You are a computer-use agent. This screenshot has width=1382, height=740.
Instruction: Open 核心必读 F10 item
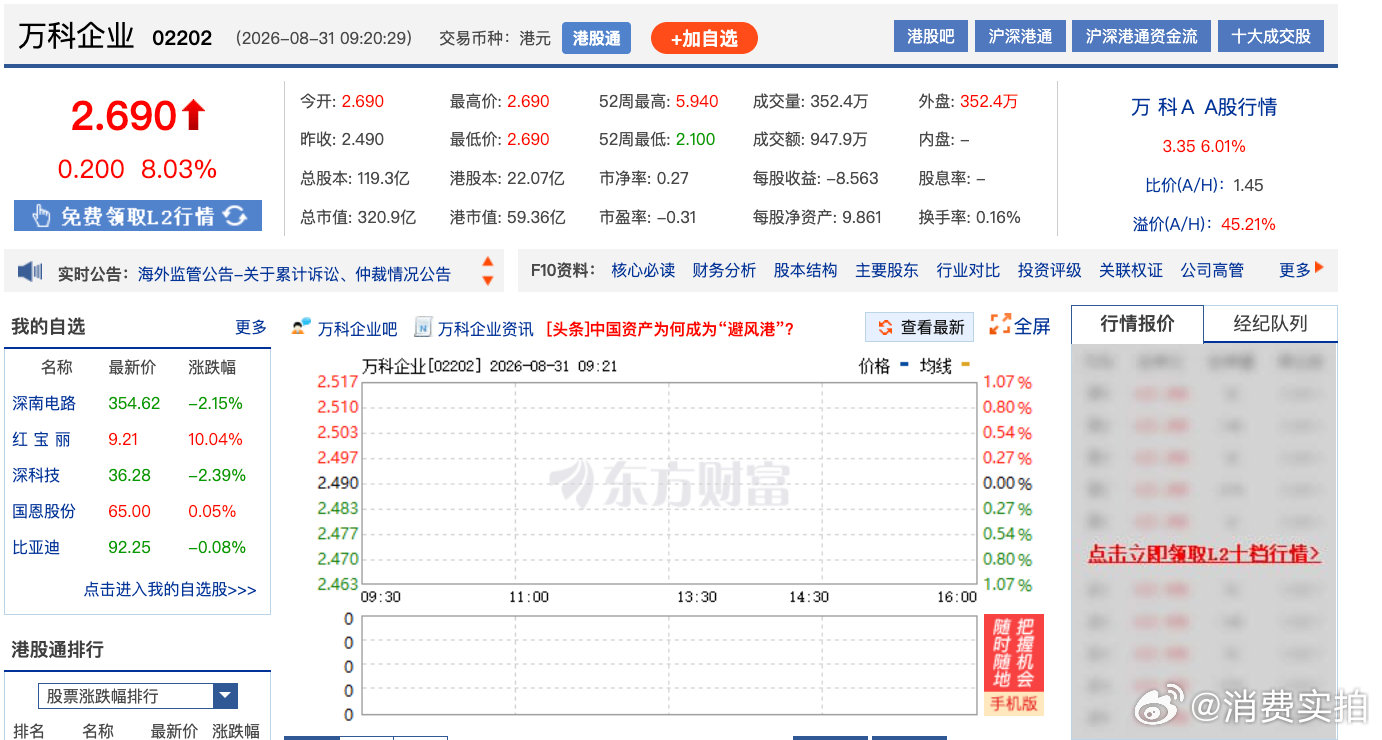click(x=643, y=270)
